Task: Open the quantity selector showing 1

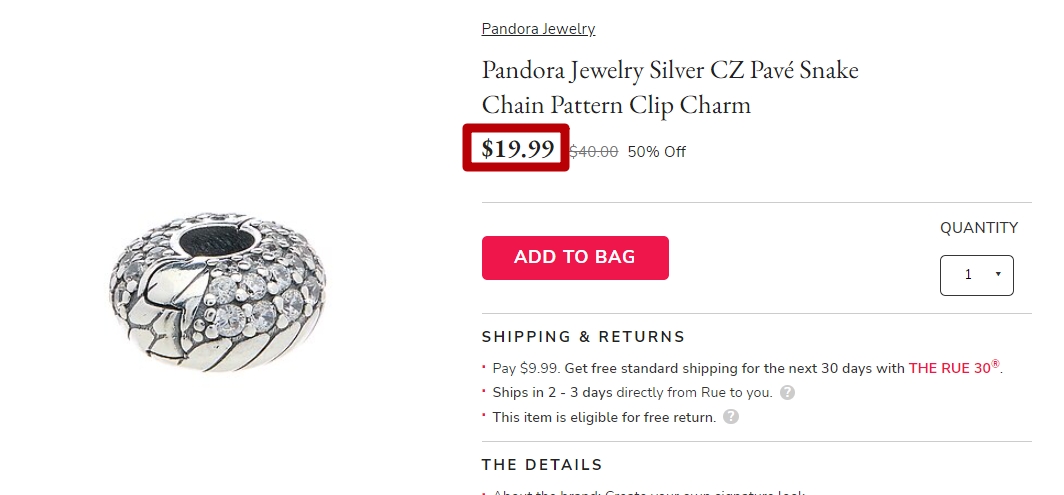Action: click(x=976, y=275)
